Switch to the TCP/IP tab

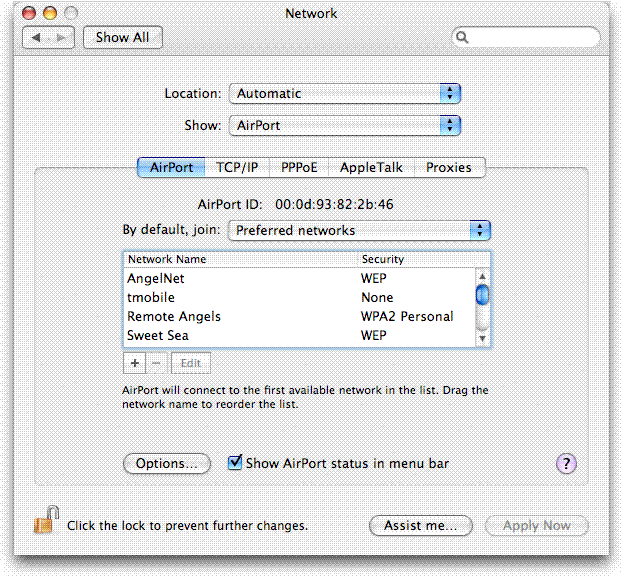click(x=237, y=167)
